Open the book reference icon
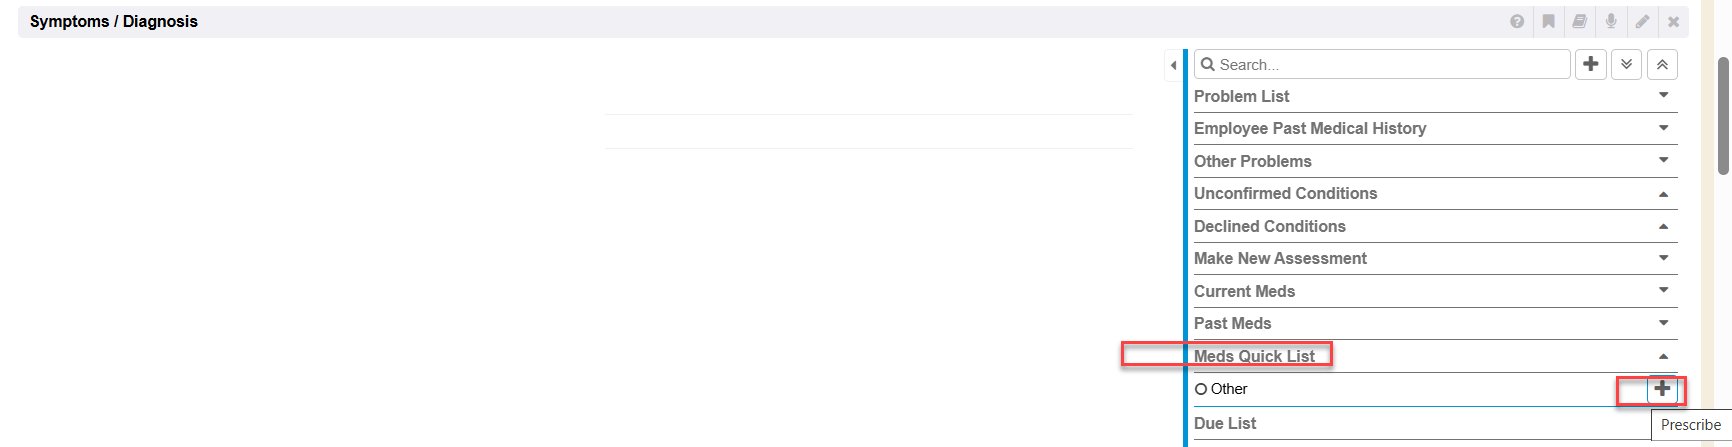 click(x=1579, y=21)
